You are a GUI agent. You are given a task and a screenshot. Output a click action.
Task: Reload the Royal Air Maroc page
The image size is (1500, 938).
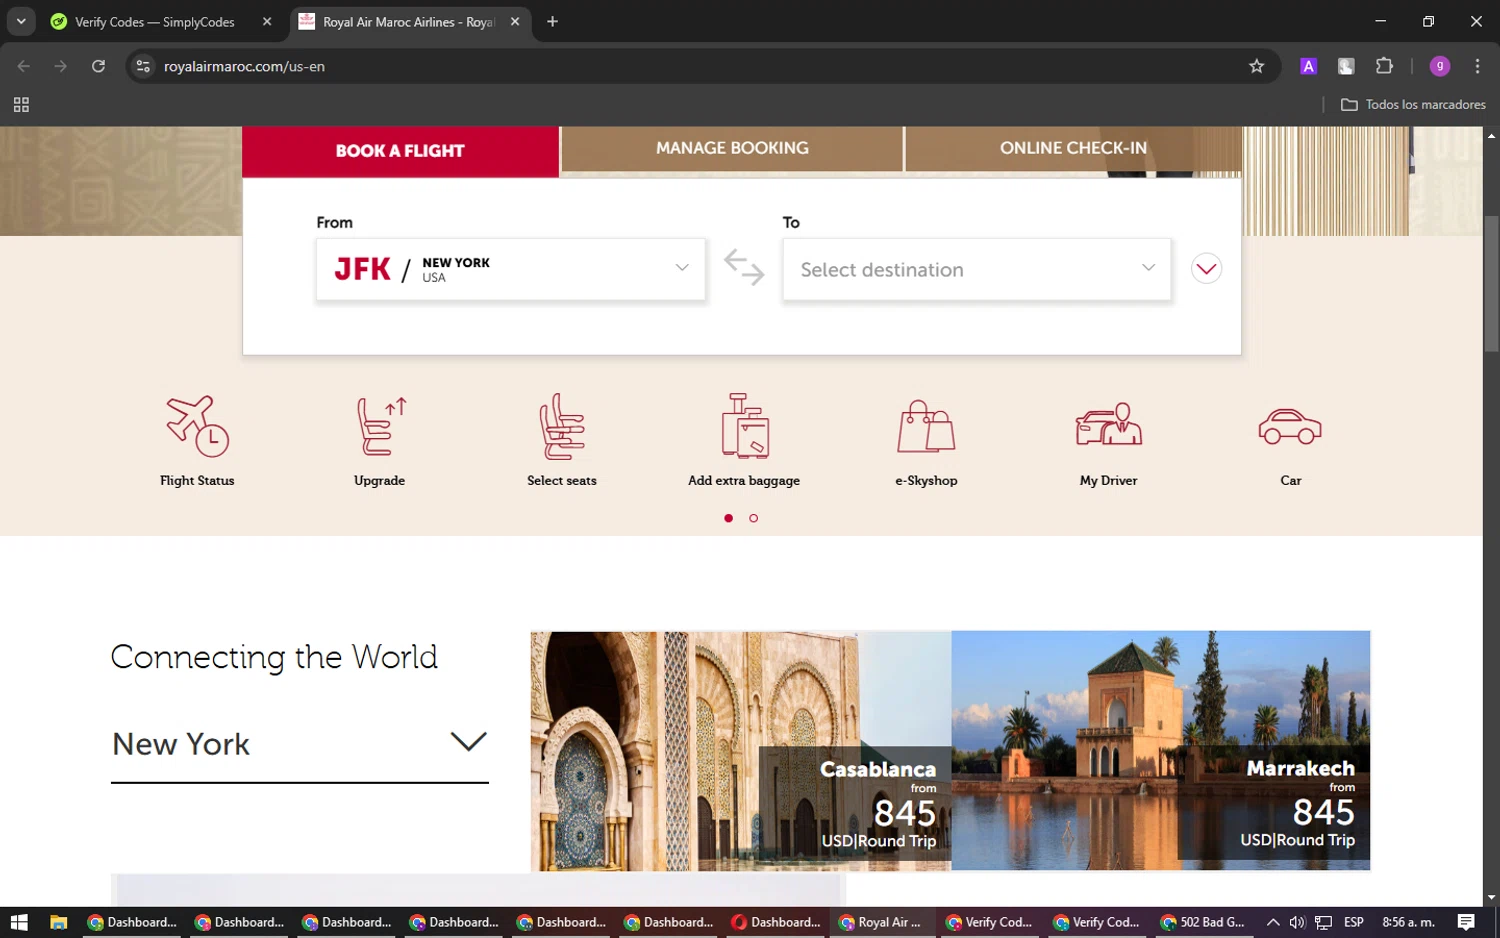pos(98,66)
